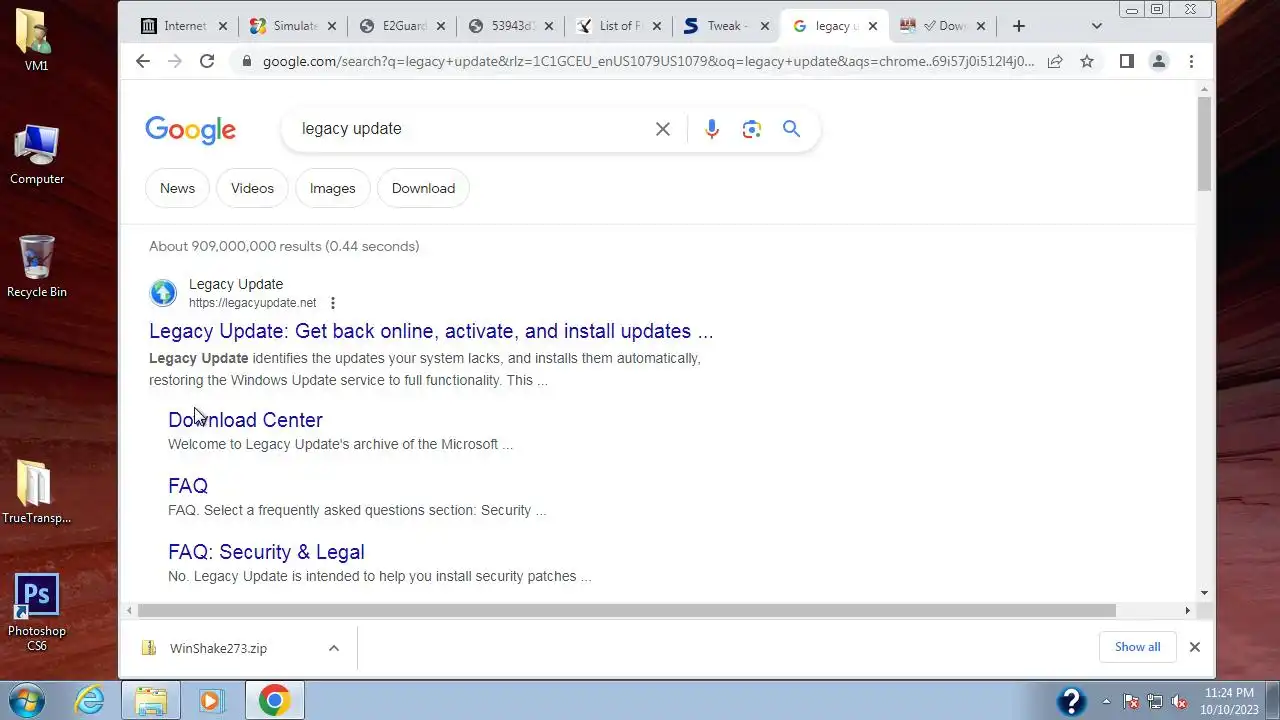Go back with the browser back arrow
Screen dimensions: 1280x720
pyautogui.click(x=143, y=61)
